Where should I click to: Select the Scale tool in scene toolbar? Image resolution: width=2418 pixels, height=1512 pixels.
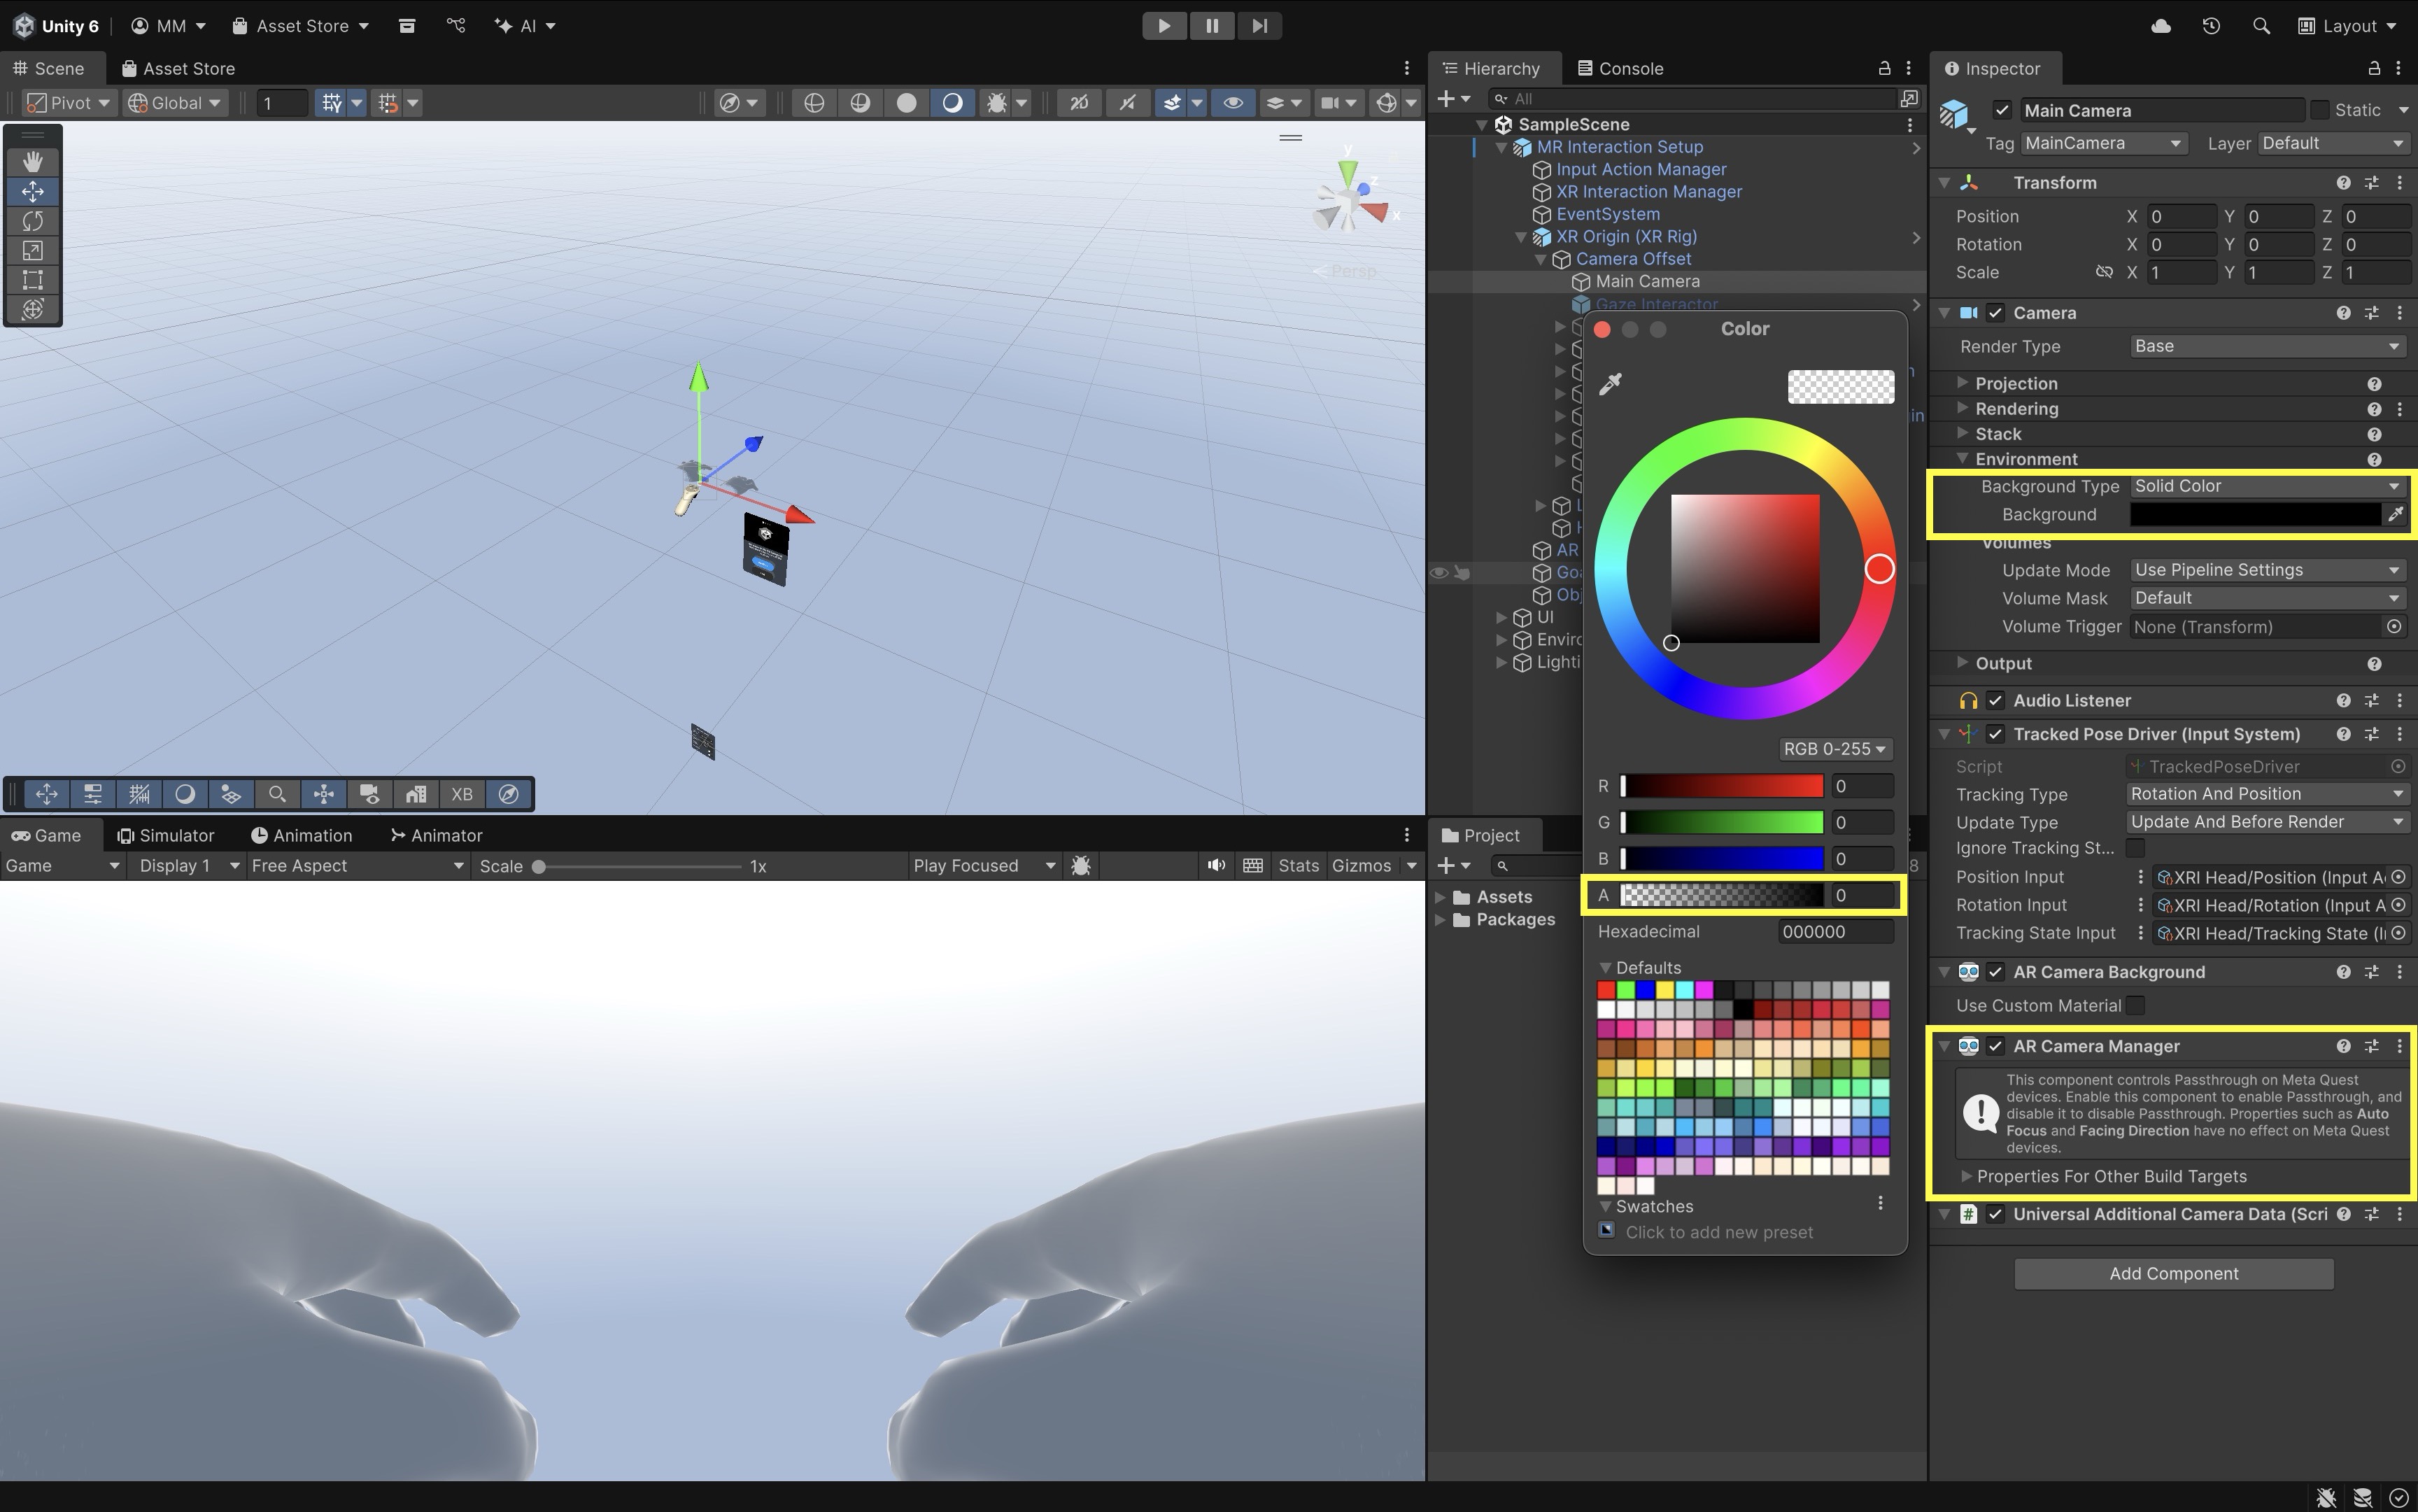pyautogui.click(x=32, y=250)
